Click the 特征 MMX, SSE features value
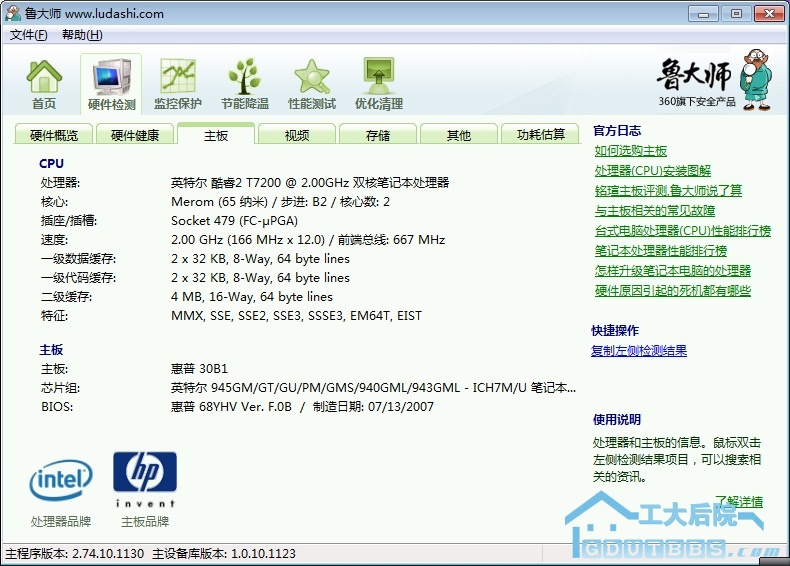790x566 pixels. (x=296, y=316)
